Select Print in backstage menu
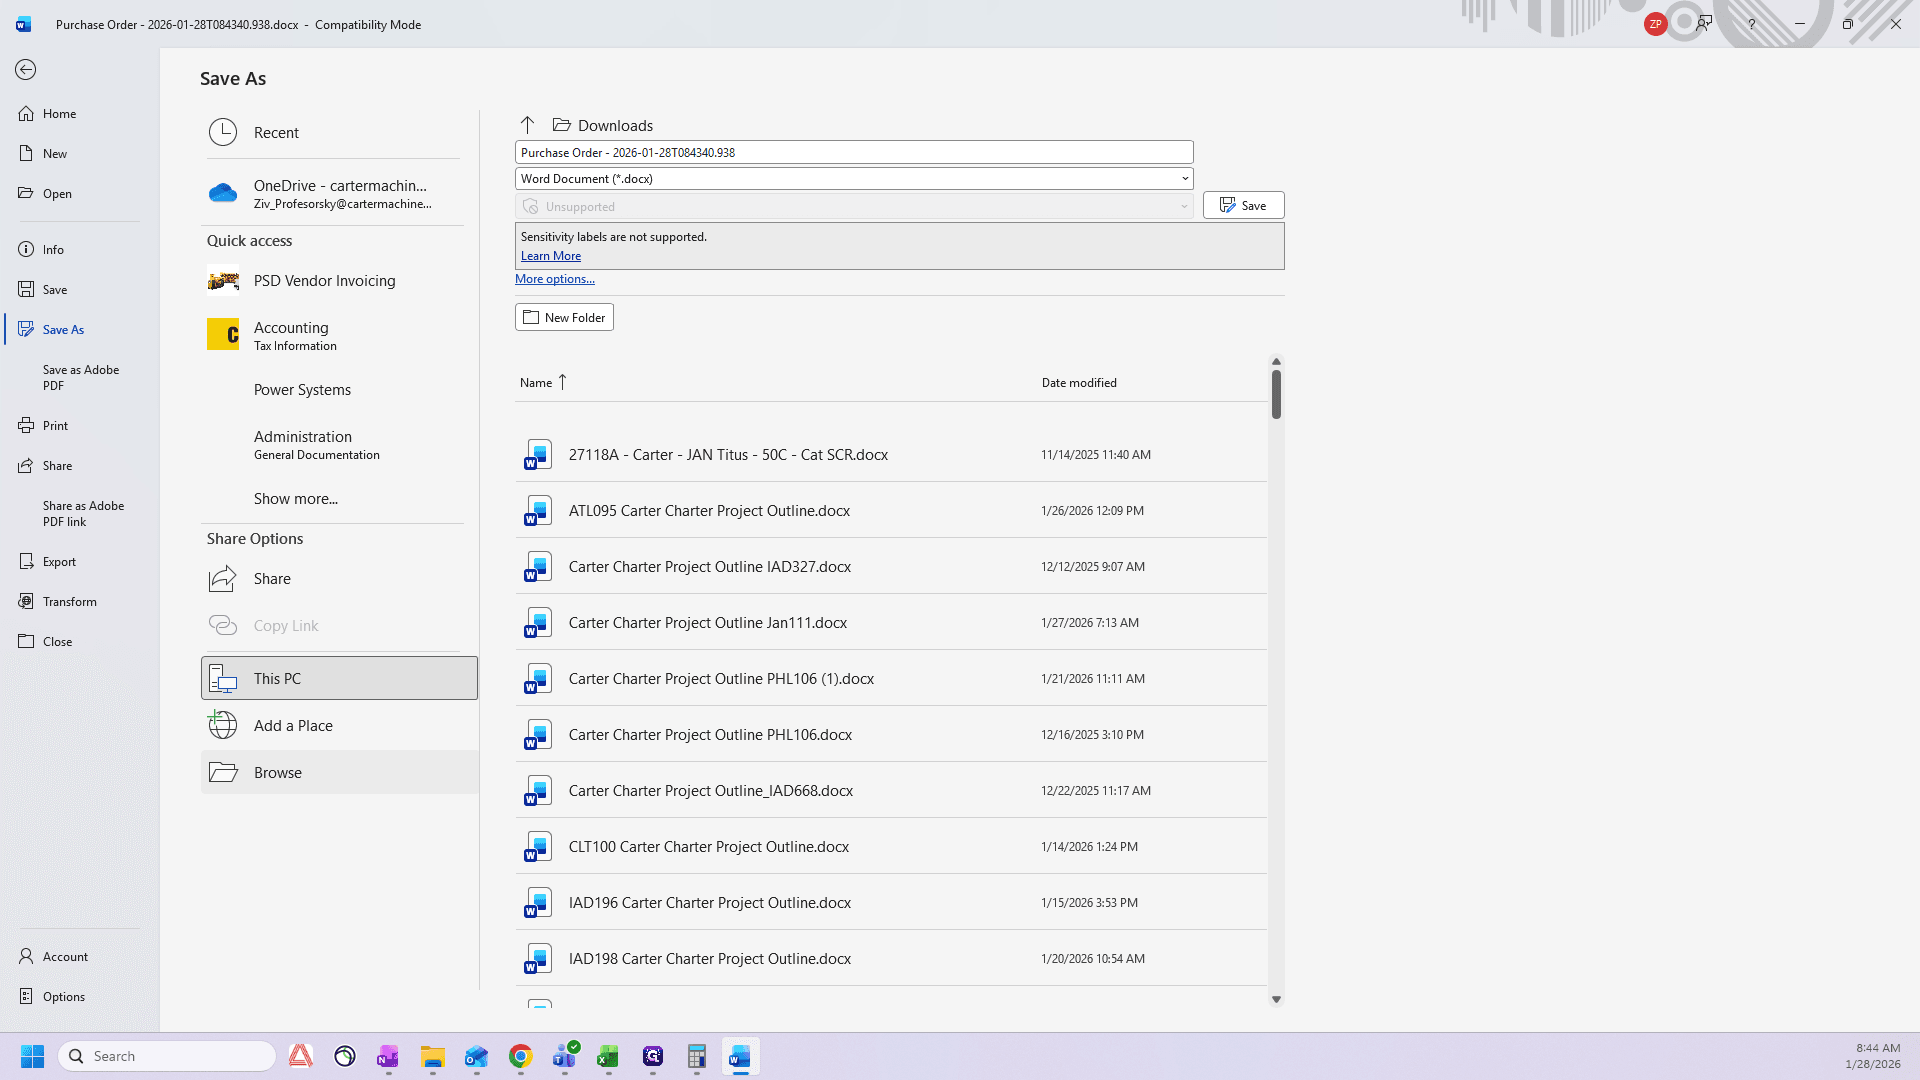 tap(55, 426)
